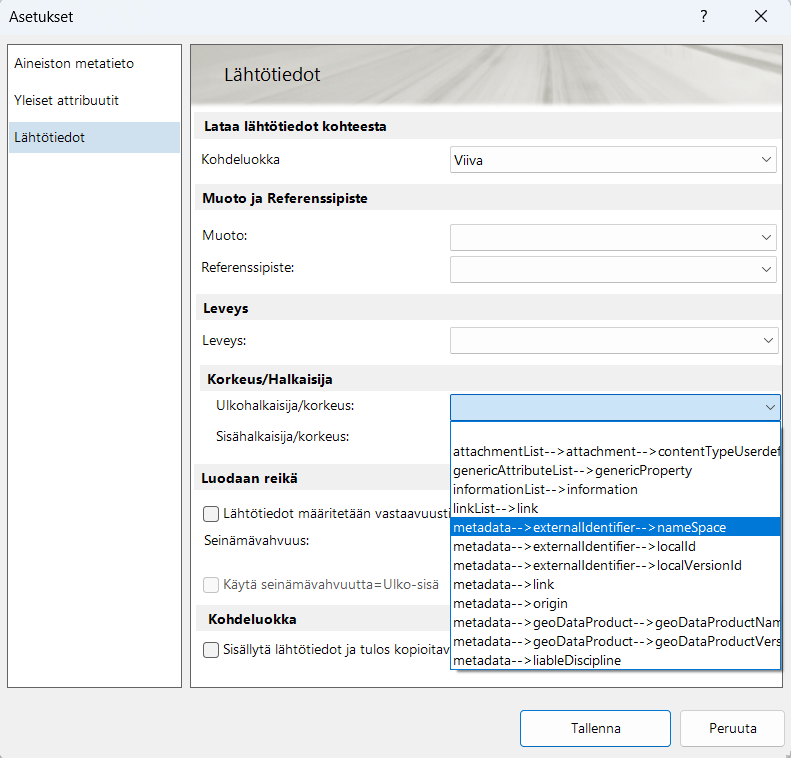This screenshot has height=758, width=791.
Task: Enable Lähtötiedot määritetään vastaavuustaulukossa checkbox
Action: [x=211, y=514]
